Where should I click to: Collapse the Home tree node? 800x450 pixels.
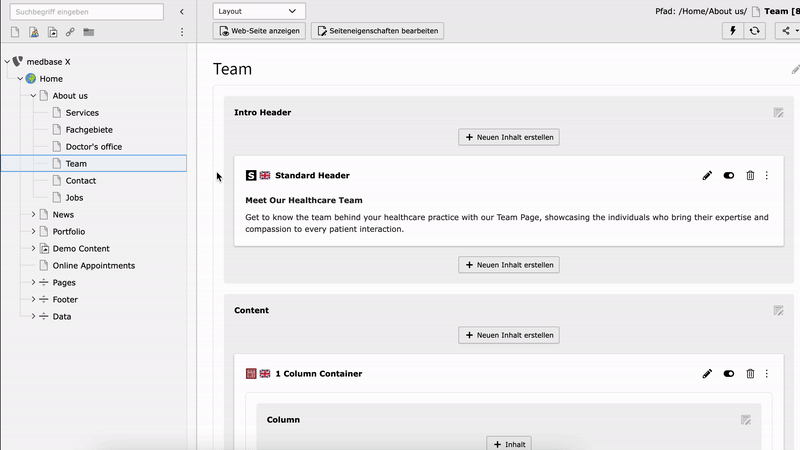tap(20, 79)
